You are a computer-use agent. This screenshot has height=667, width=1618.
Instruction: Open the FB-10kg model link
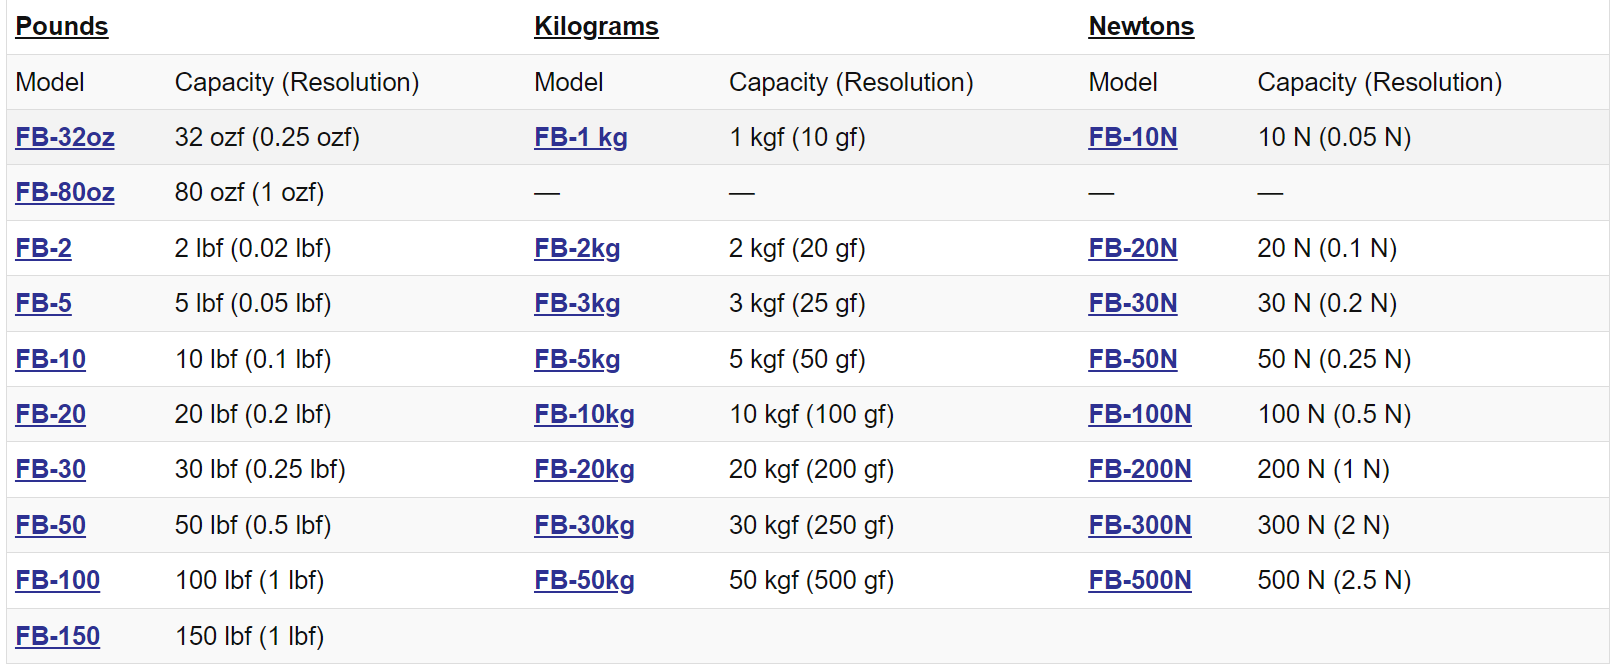tap(584, 414)
